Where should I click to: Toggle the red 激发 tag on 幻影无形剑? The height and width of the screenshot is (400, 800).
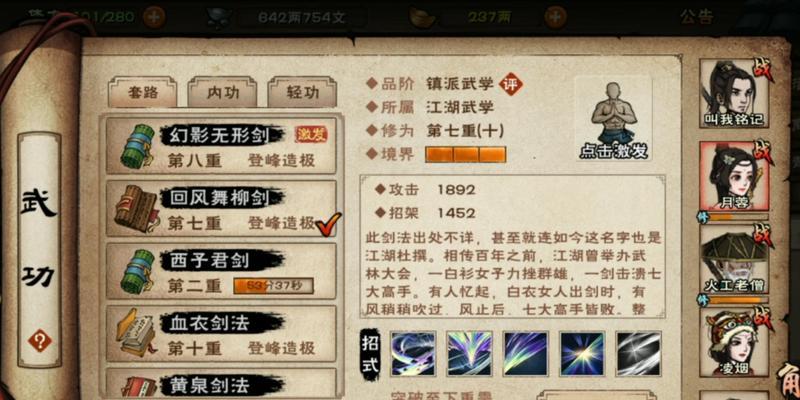point(311,135)
